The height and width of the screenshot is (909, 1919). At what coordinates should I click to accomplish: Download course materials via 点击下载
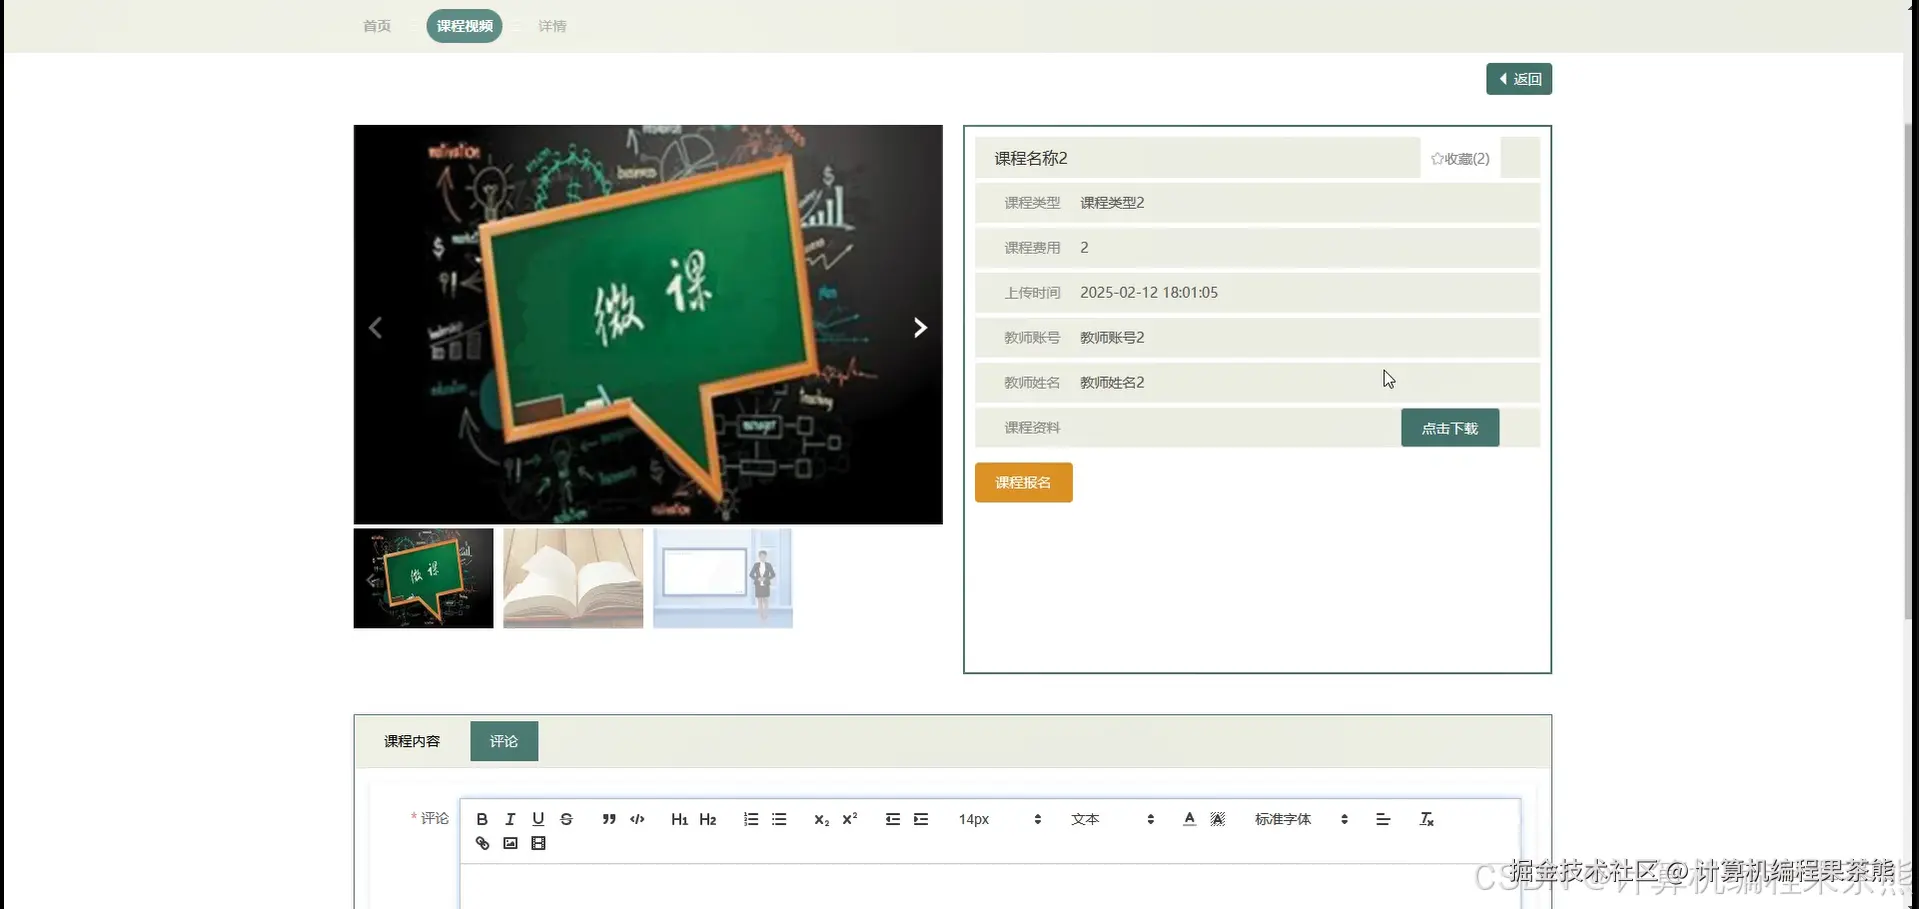pyautogui.click(x=1450, y=427)
